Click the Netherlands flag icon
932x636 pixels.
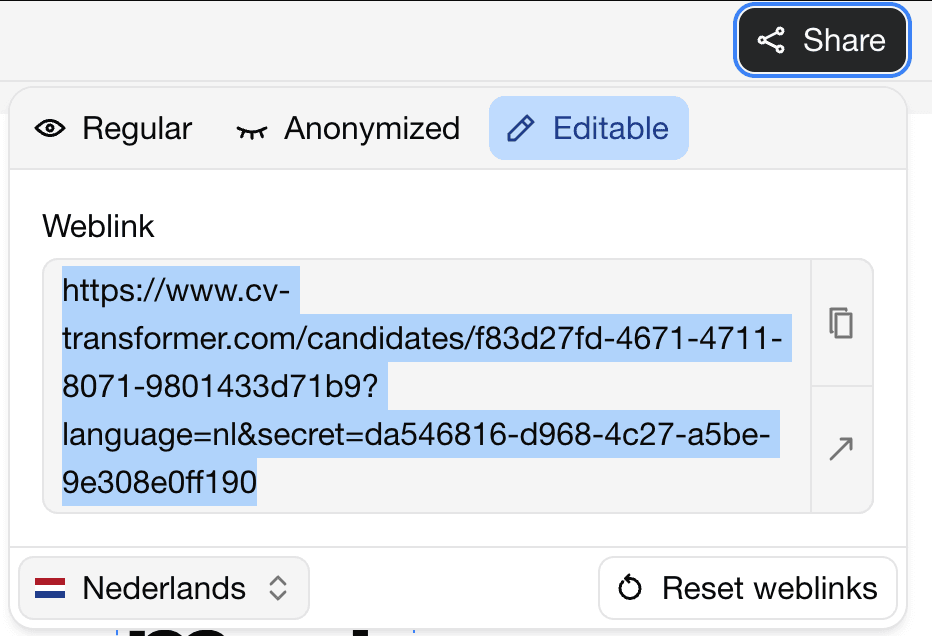pyautogui.click(x=50, y=588)
